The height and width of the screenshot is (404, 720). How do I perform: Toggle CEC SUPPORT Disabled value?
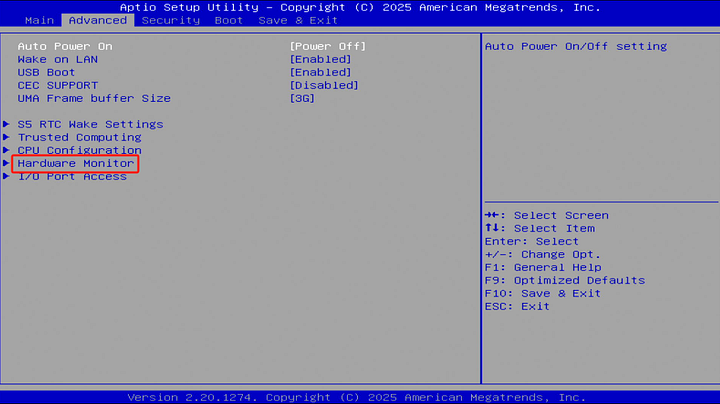pyautogui.click(x=323, y=85)
